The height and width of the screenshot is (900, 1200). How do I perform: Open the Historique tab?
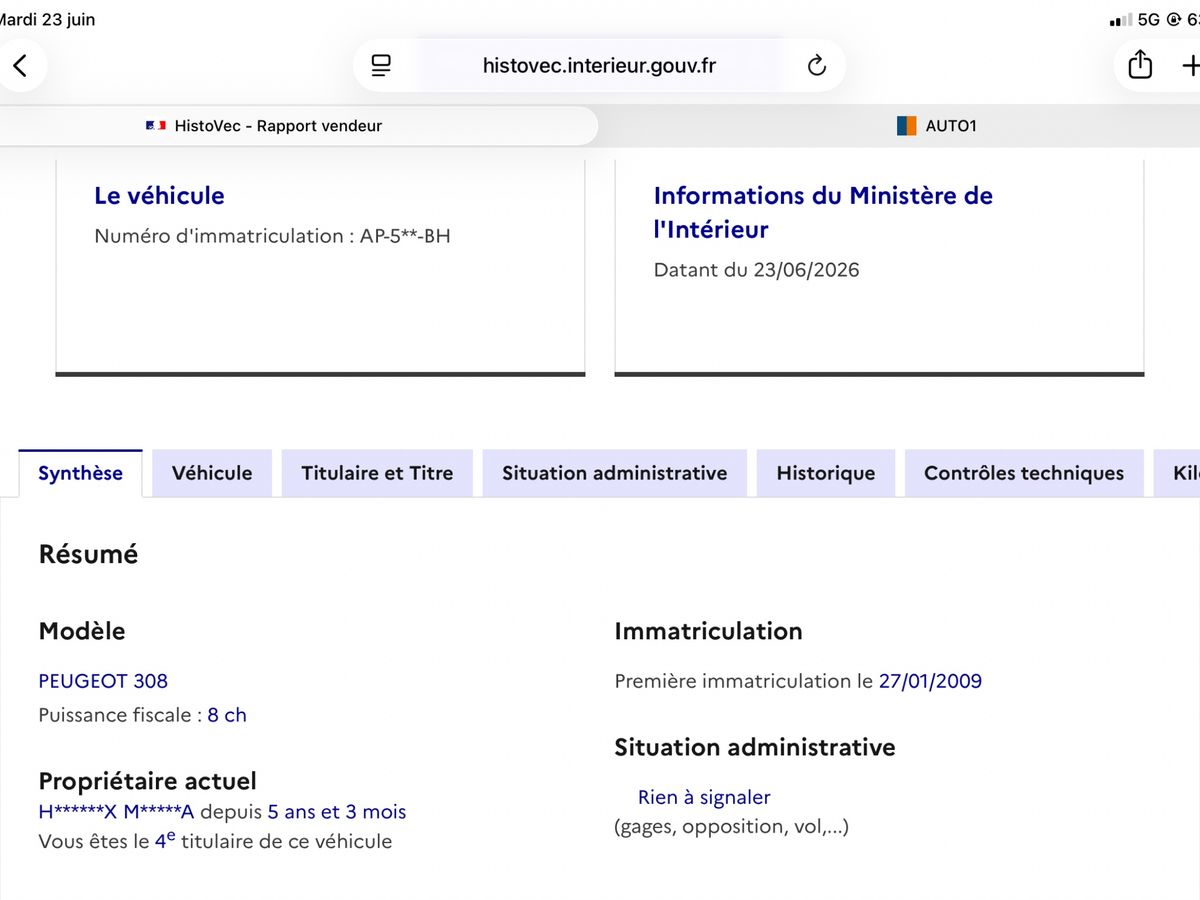pyautogui.click(x=826, y=473)
